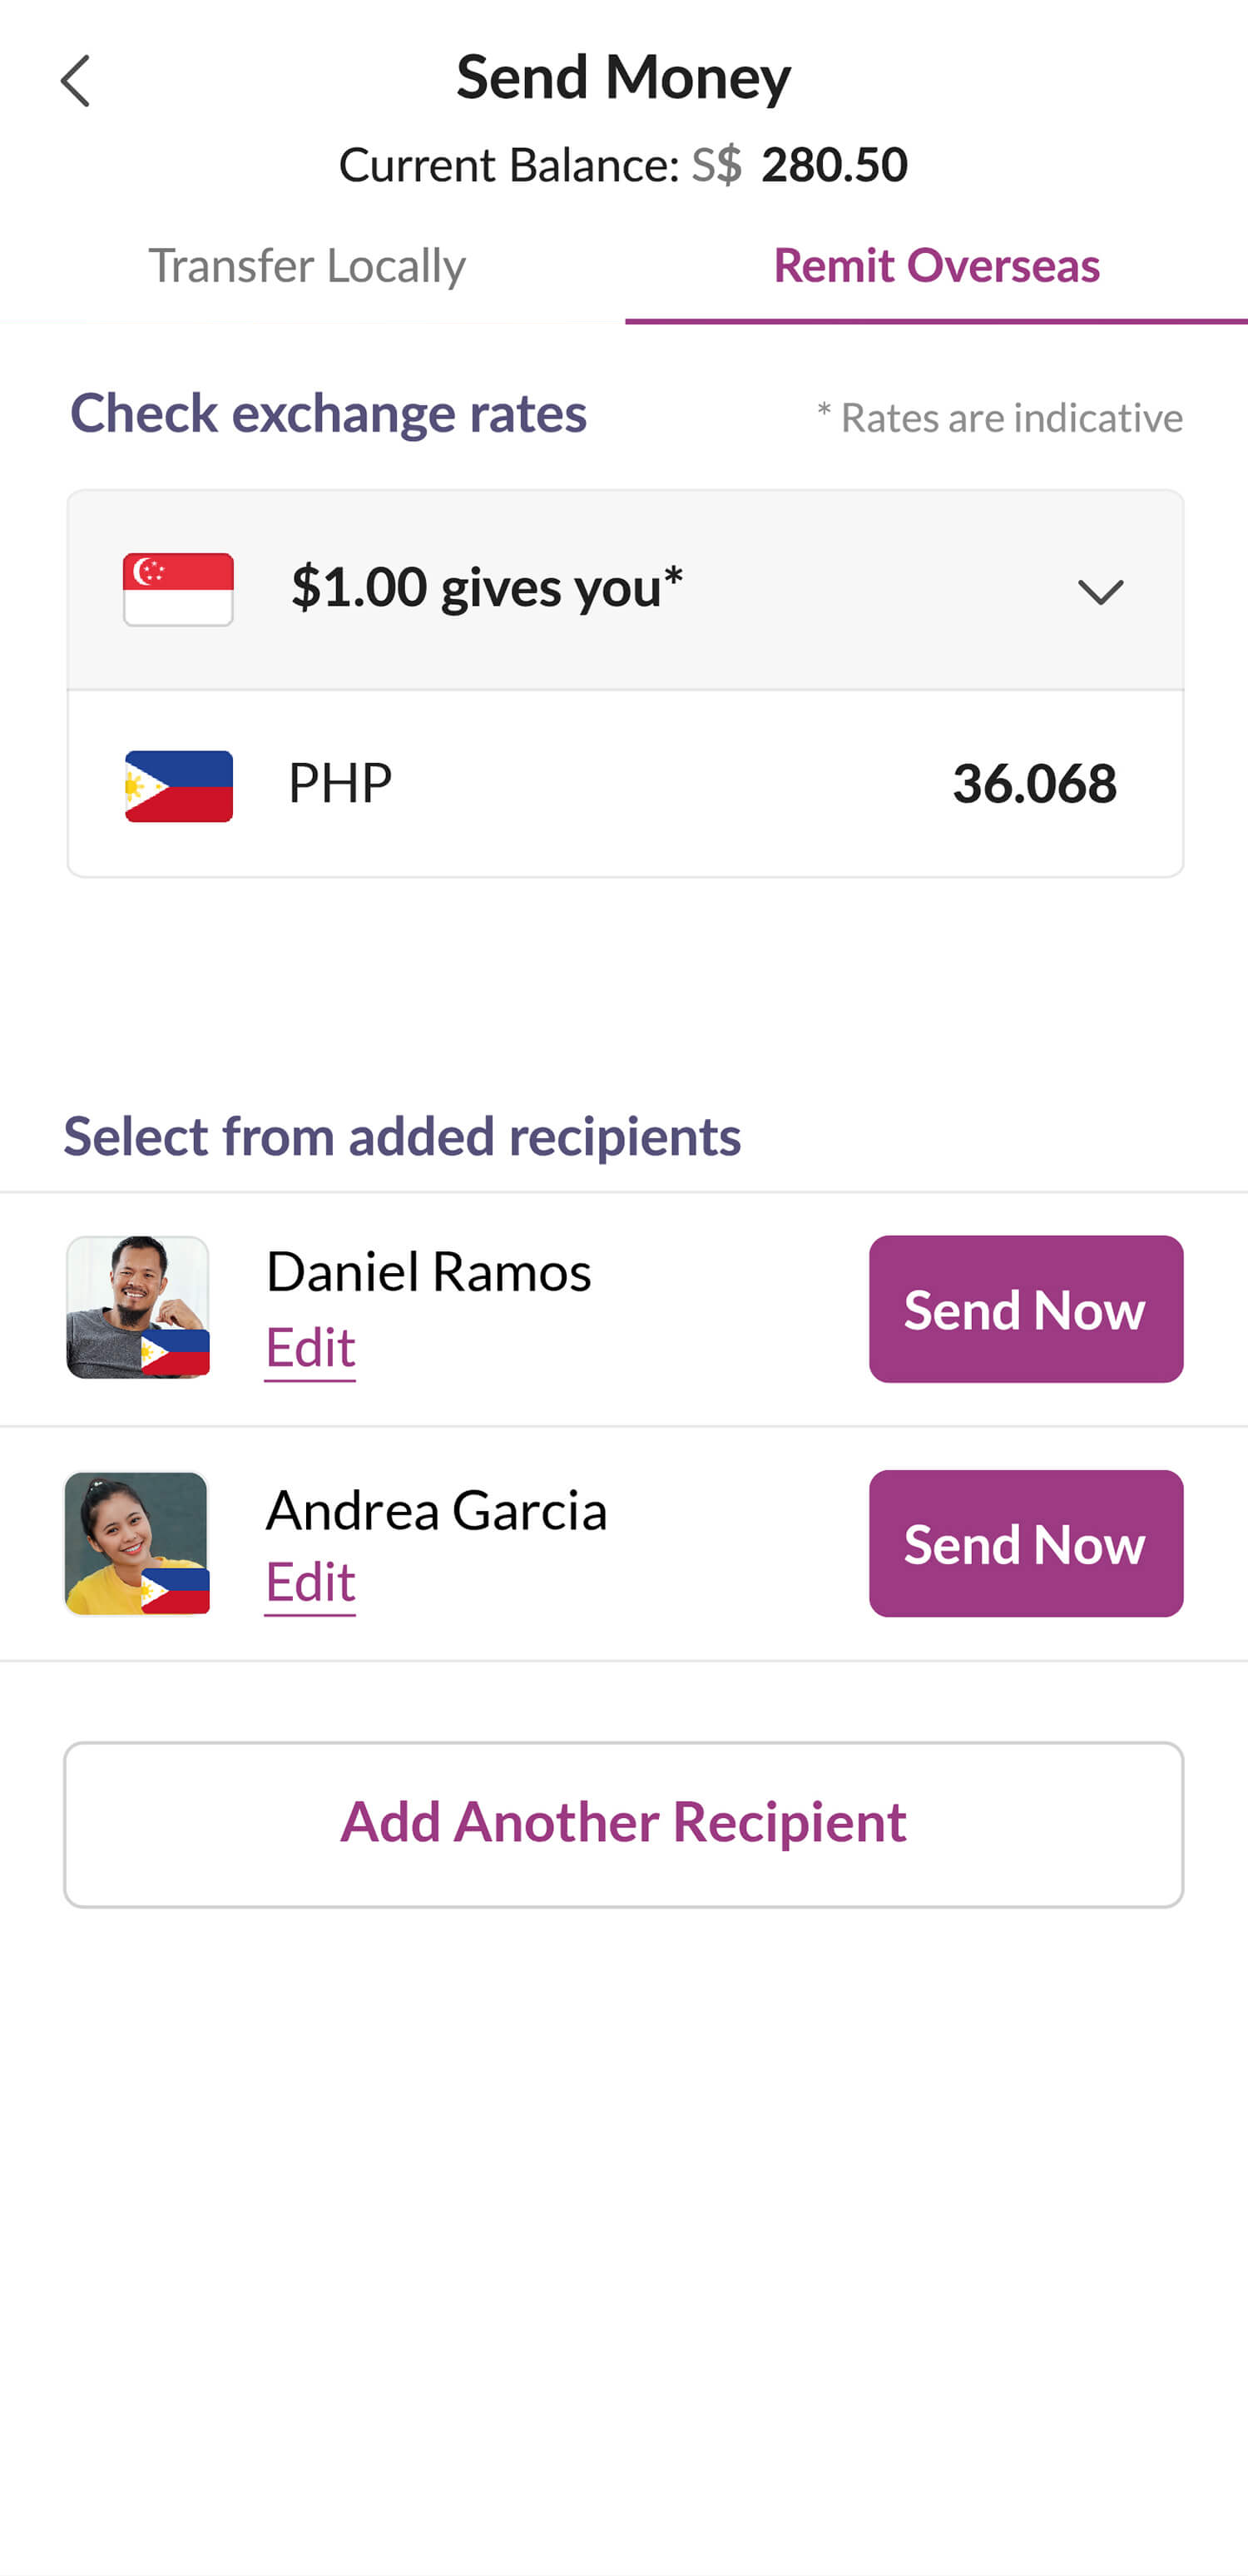
Task: Add Another Recipient
Action: click(x=624, y=1824)
